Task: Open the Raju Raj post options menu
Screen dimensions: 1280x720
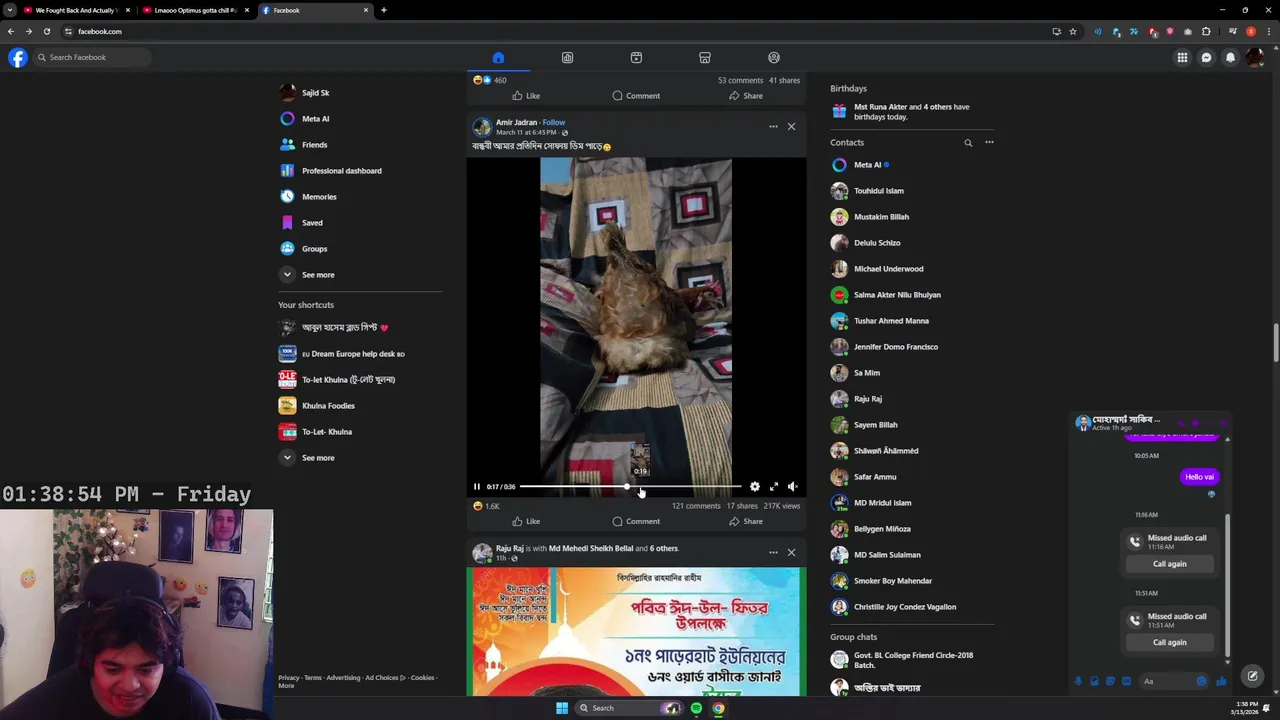Action: [773, 552]
